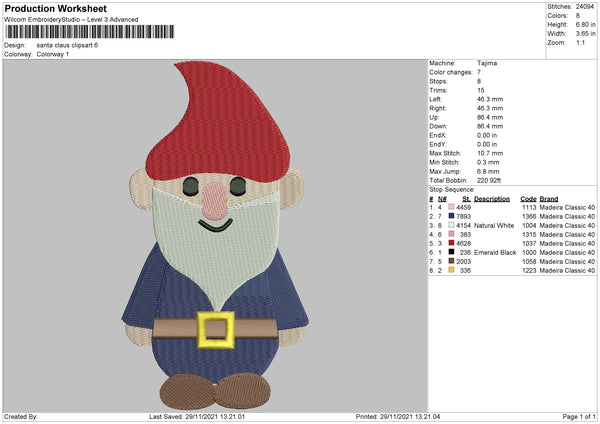Viewport: 600px width, 424px height.
Task: Pick the black Emerald Black swatch
Action: point(452,252)
